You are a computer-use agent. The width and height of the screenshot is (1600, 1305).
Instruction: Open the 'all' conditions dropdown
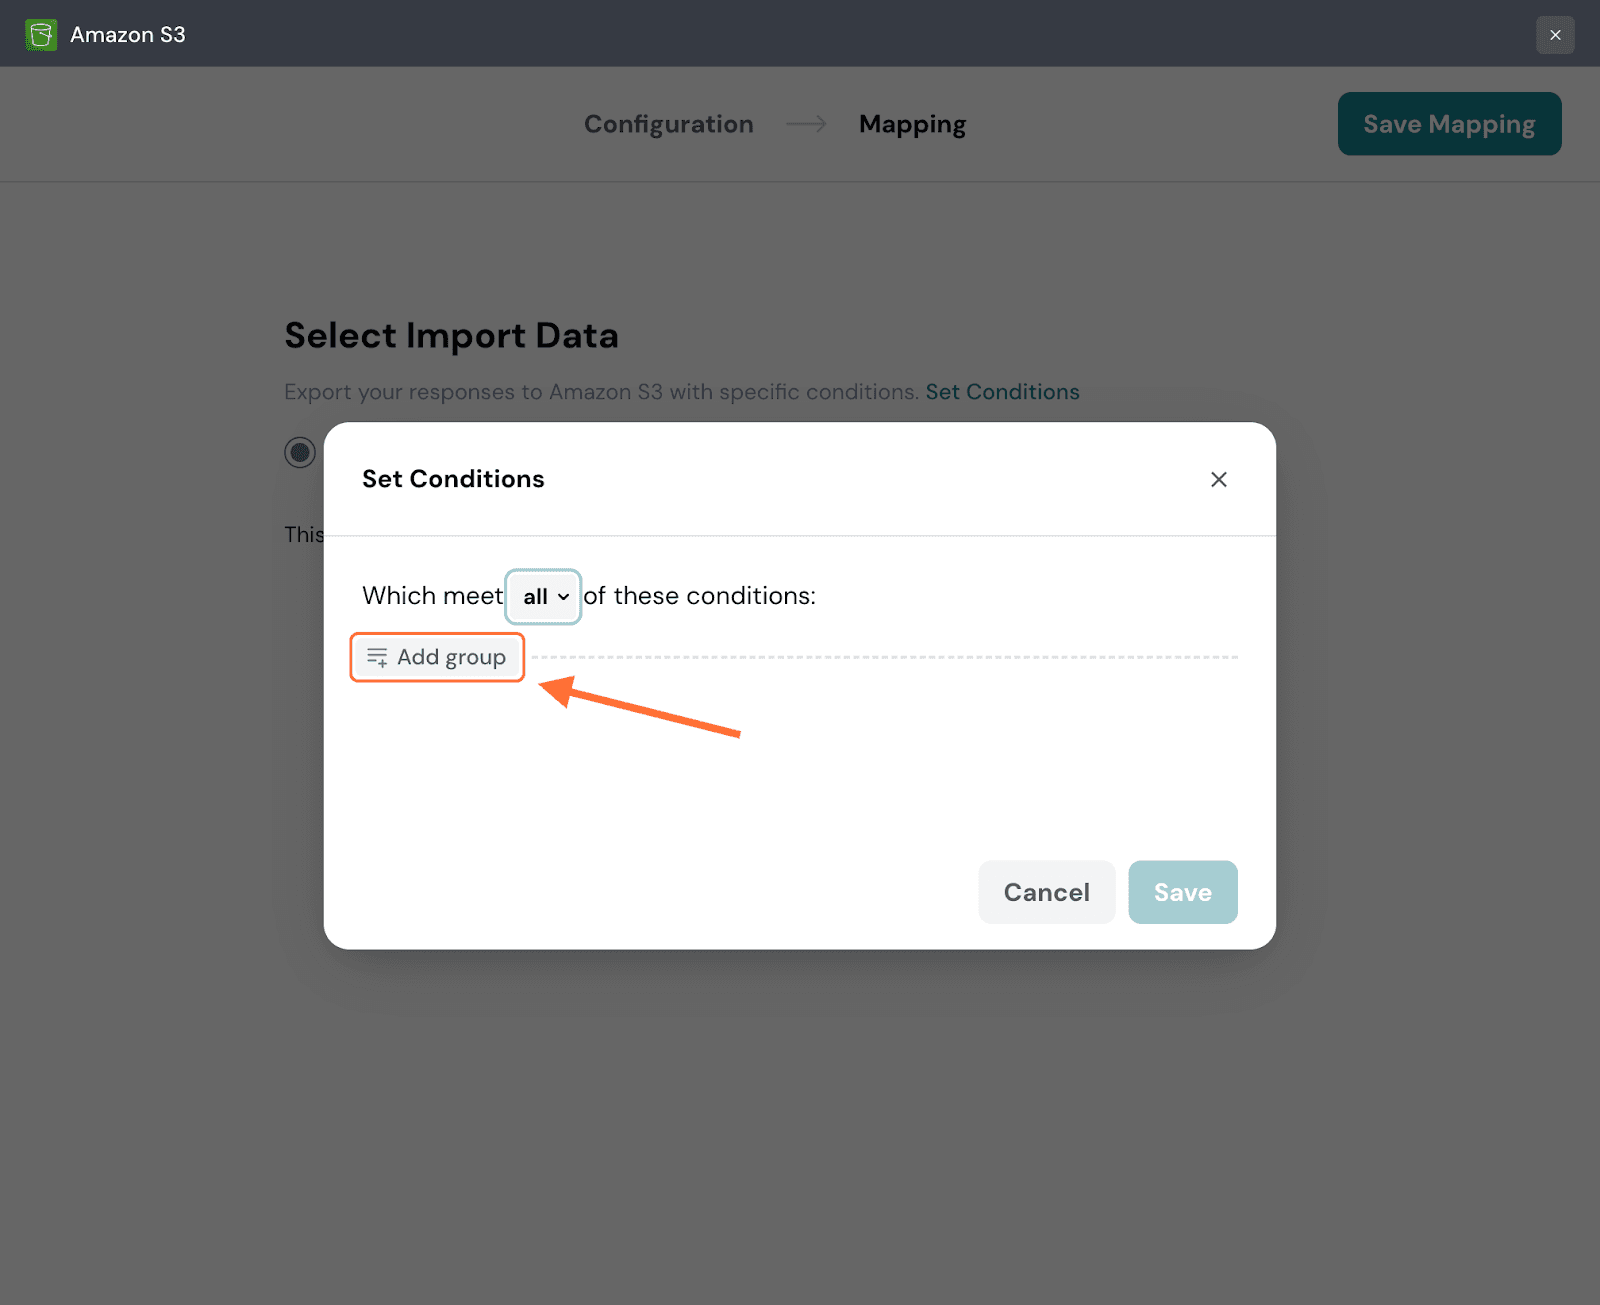click(x=543, y=597)
